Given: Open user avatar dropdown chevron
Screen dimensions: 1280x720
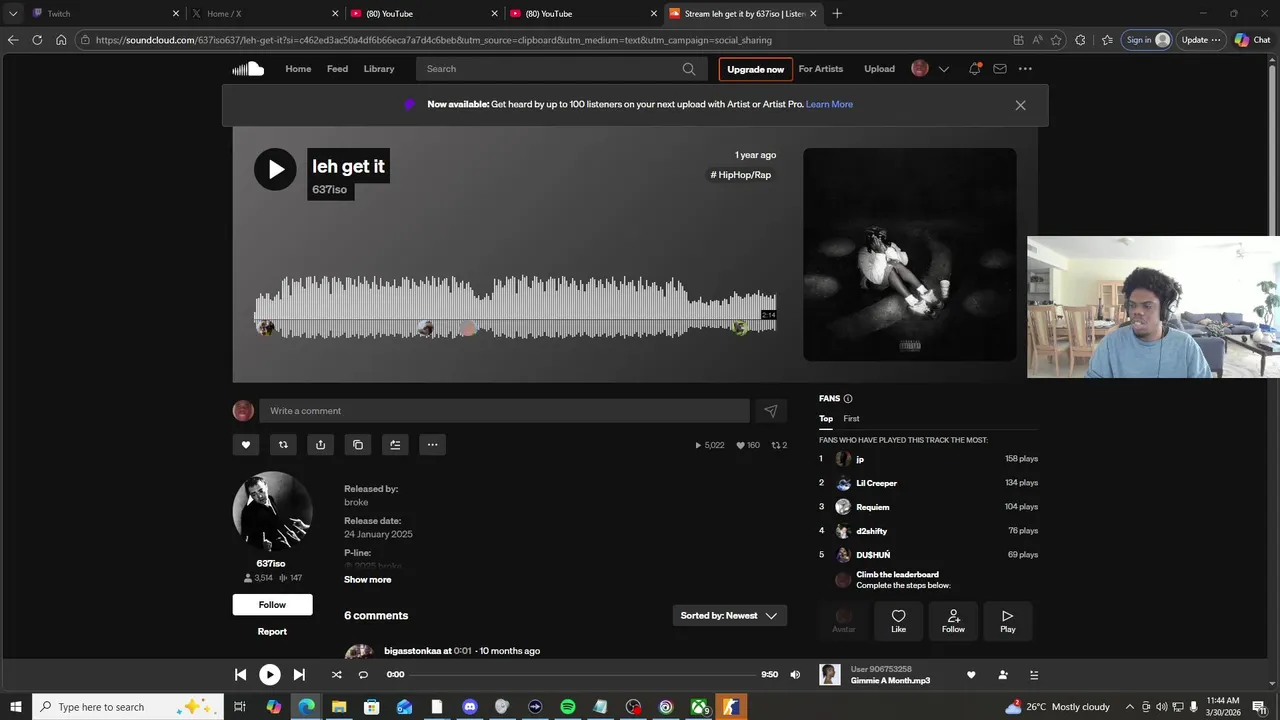Looking at the screenshot, I should coord(943,69).
